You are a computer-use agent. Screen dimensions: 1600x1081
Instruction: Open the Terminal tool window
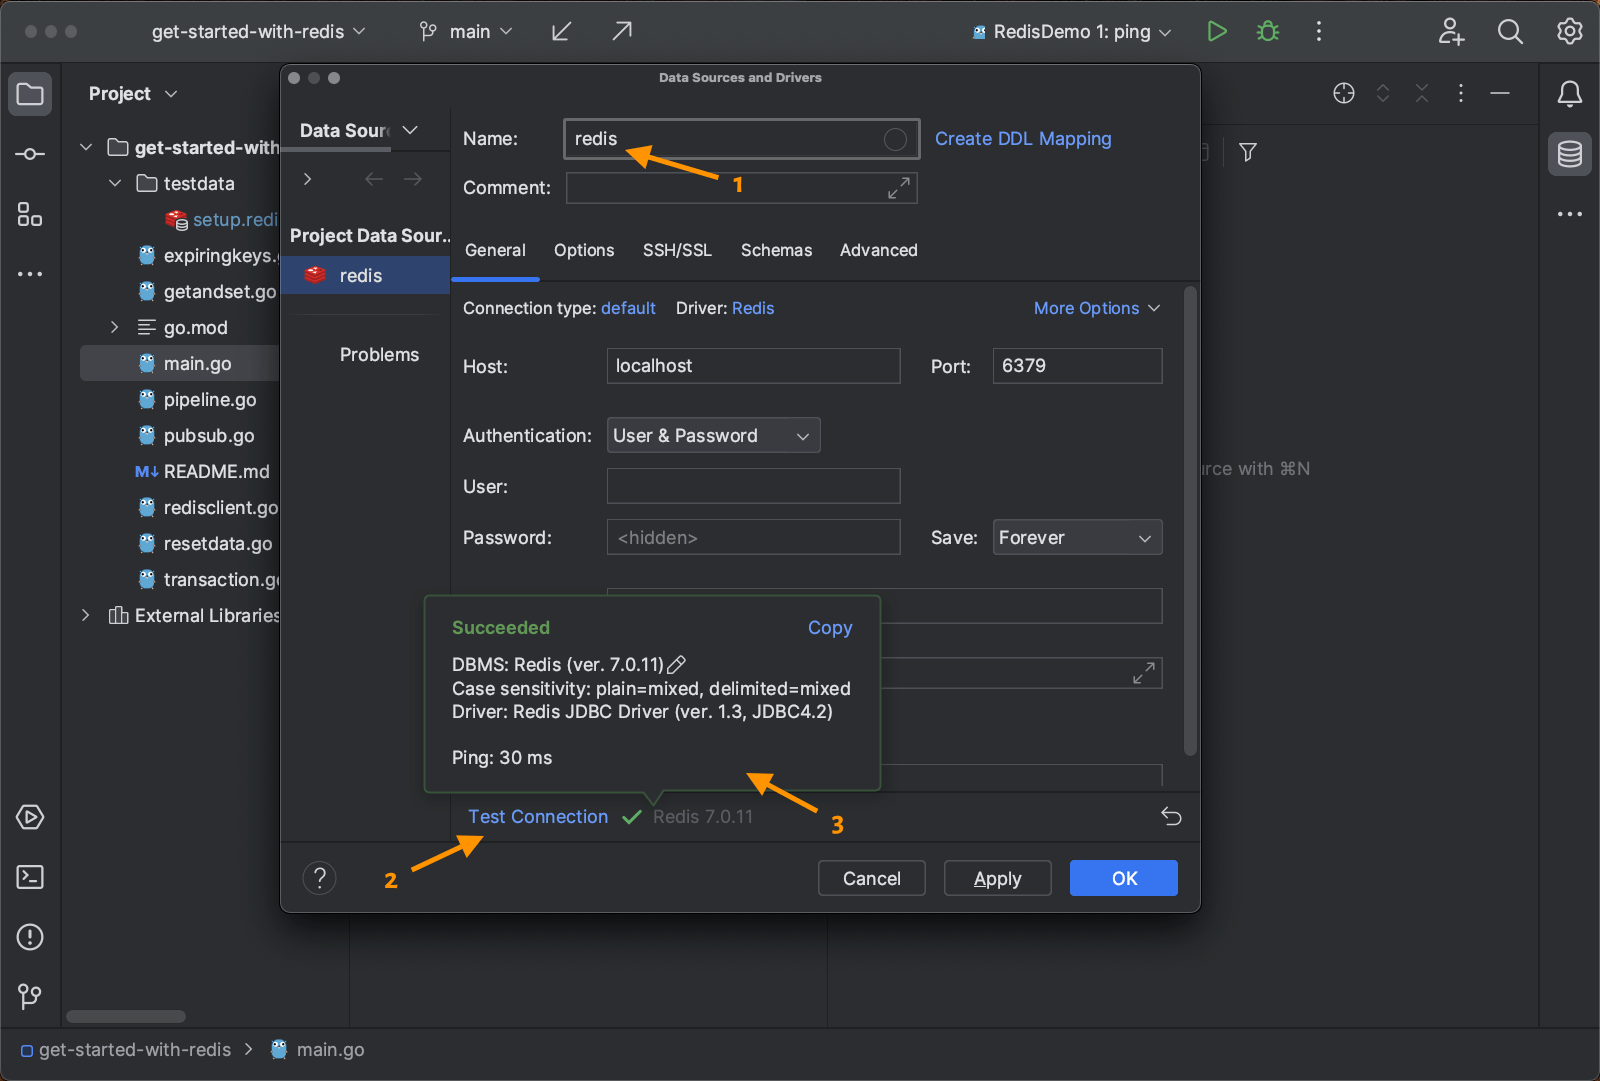coord(30,877)
